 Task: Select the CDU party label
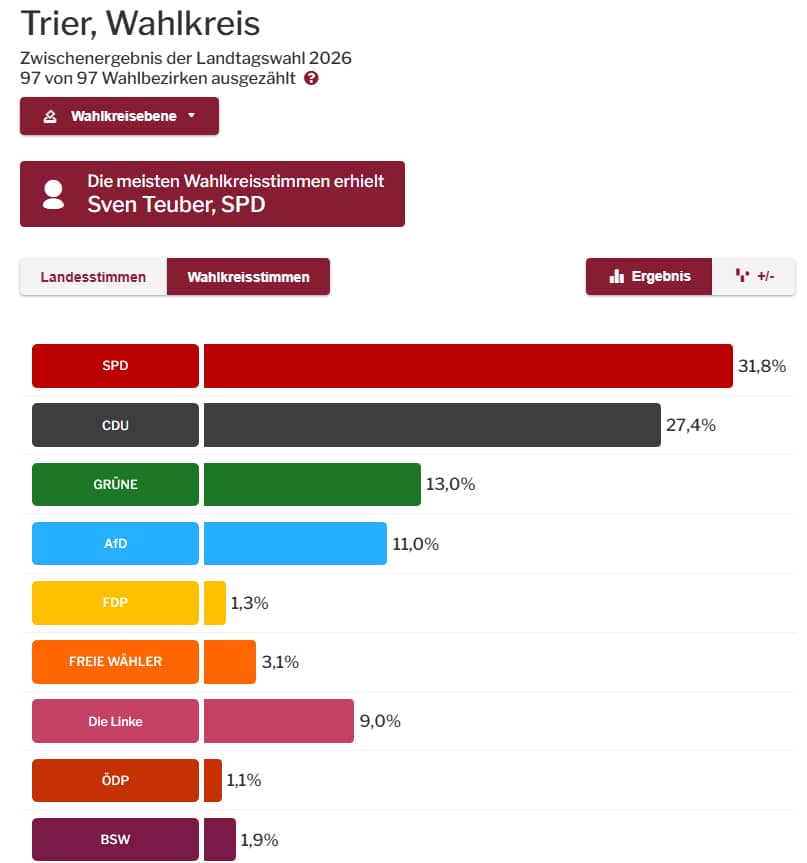tap(115, 425)
